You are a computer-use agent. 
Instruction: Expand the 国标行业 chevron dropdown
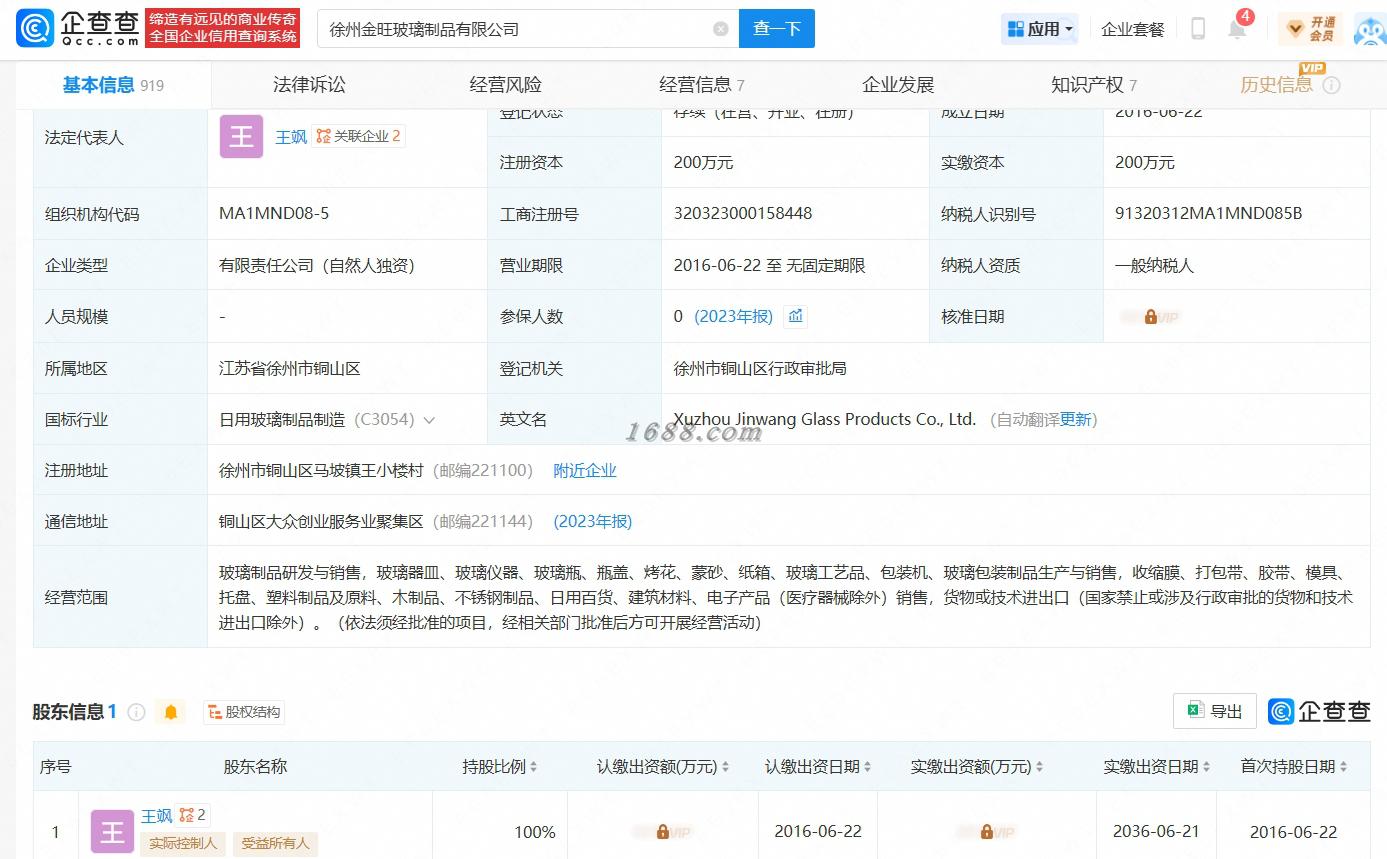pos(429,420)
